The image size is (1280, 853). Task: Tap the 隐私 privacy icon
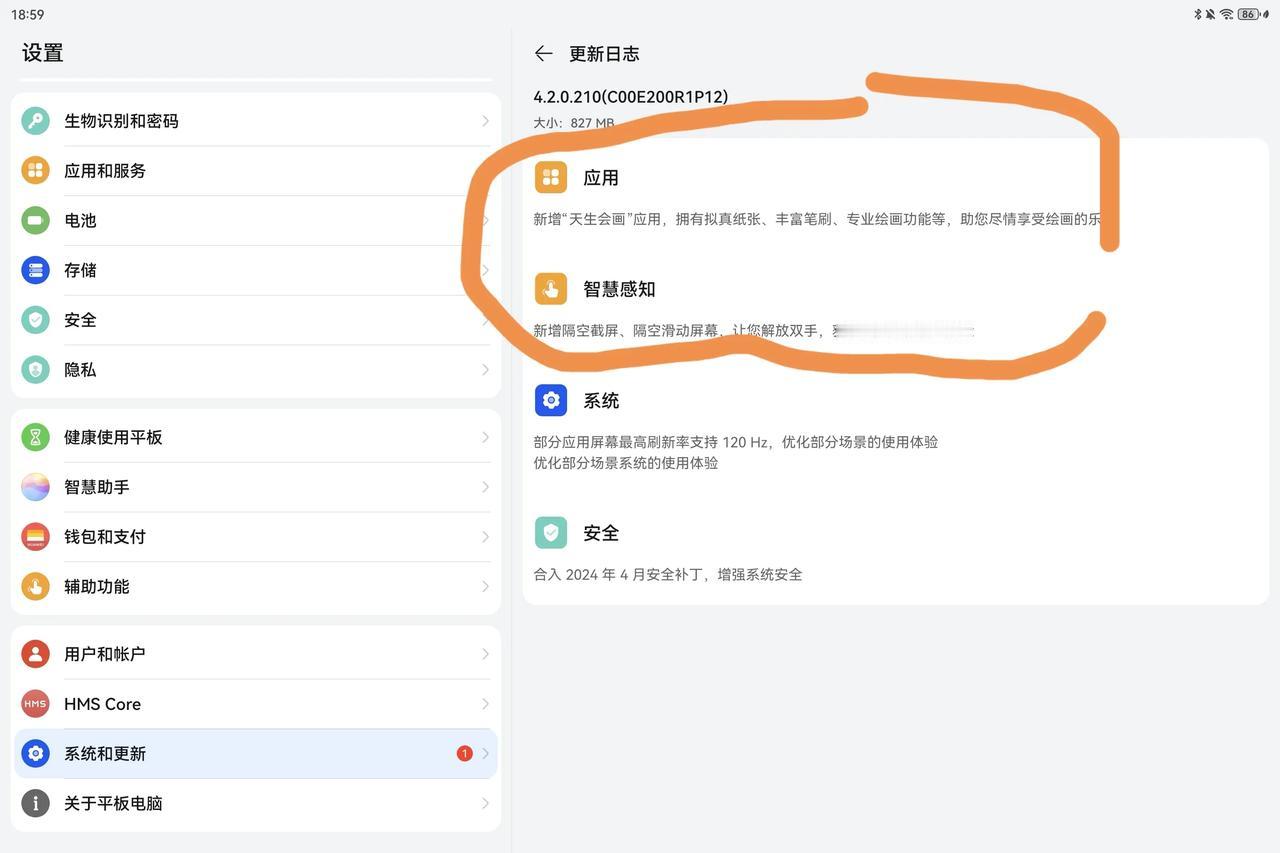[35, 370]
